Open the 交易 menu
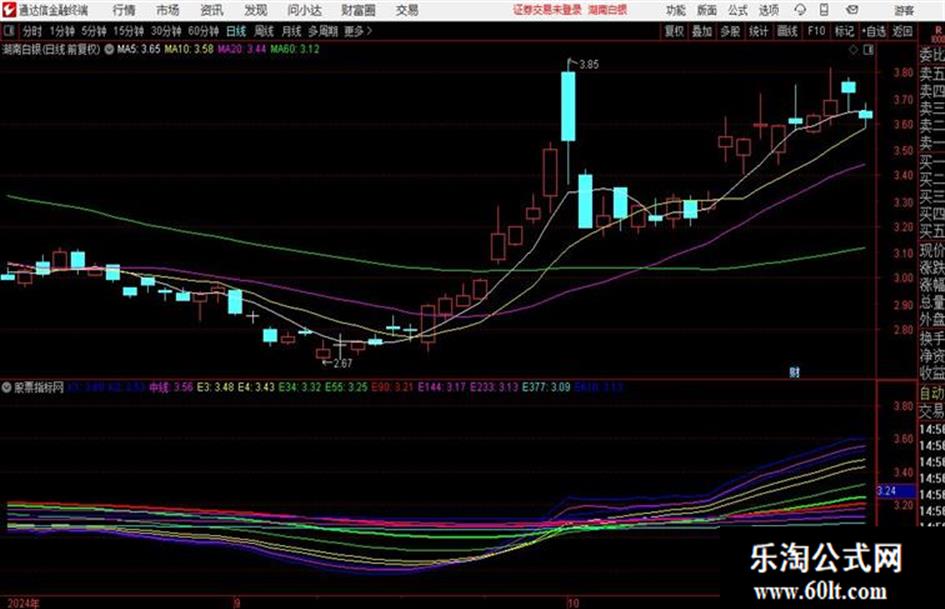Viewport: 945px width, 609px height. (407, 10)
